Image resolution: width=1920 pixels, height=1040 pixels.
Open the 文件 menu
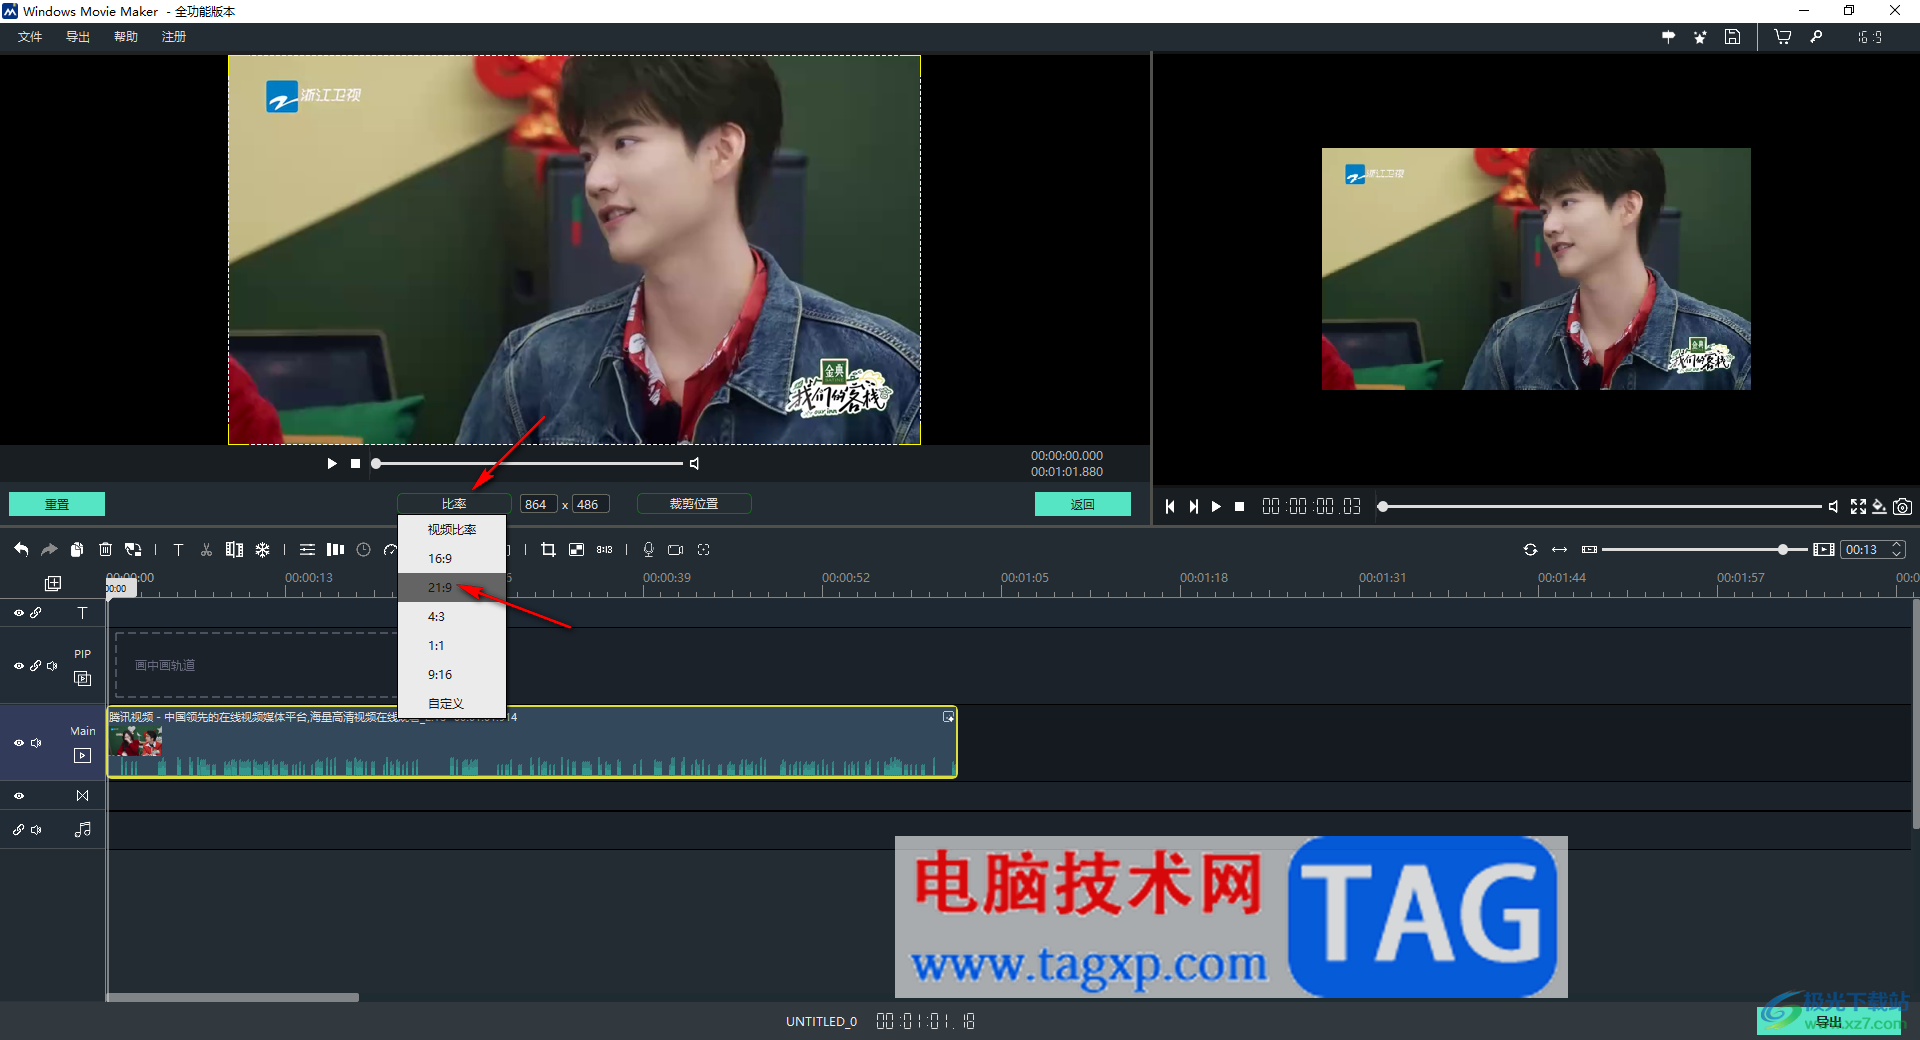30,37
